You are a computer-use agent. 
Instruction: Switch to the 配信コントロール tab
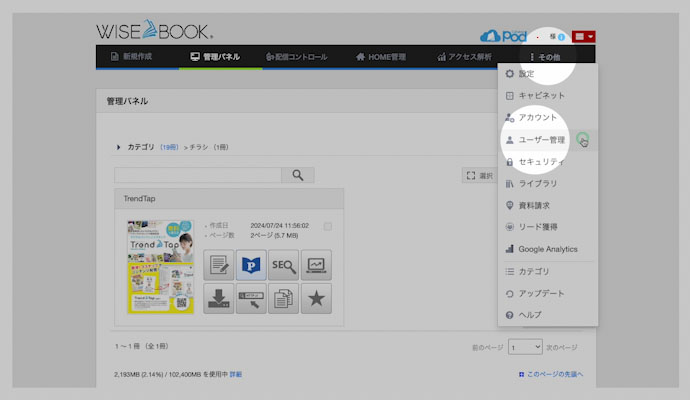click(296, 57)
